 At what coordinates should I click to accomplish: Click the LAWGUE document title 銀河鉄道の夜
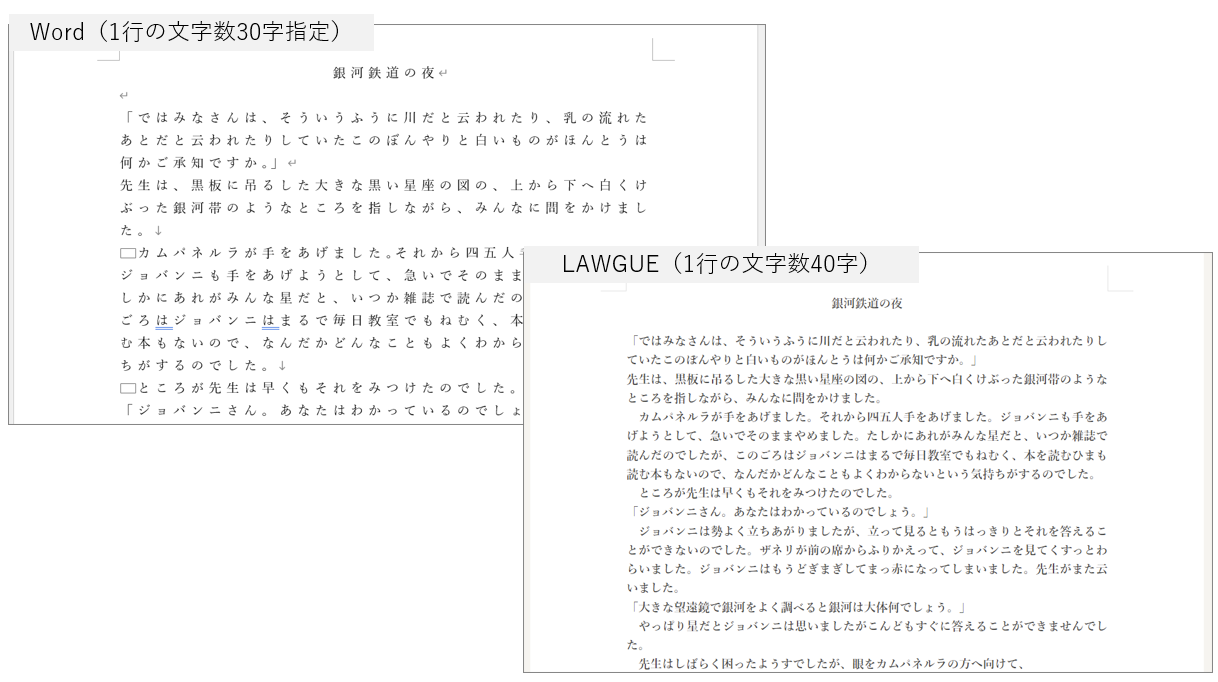866,303
